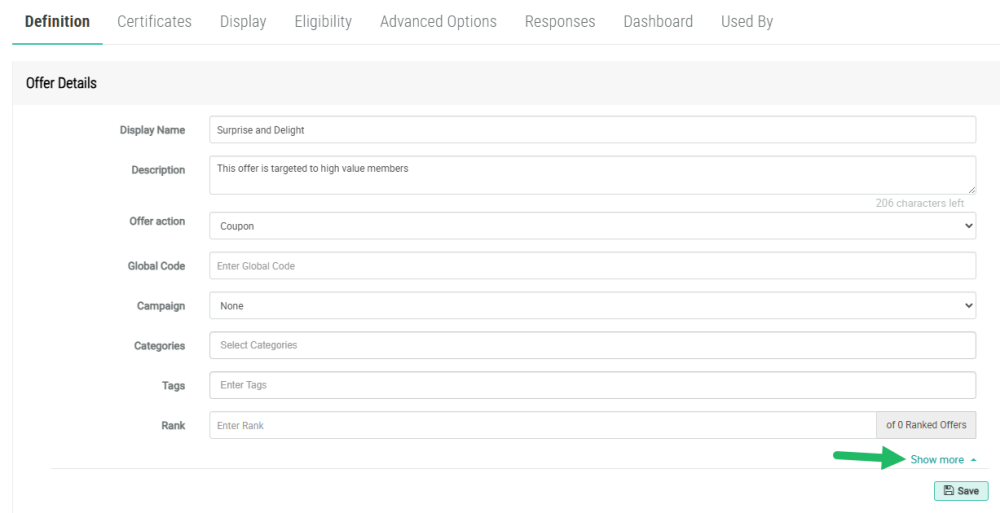This screenshot has height=513, width=1000.
Task: Click the Enter Tags field
Action: pos(592,385)
